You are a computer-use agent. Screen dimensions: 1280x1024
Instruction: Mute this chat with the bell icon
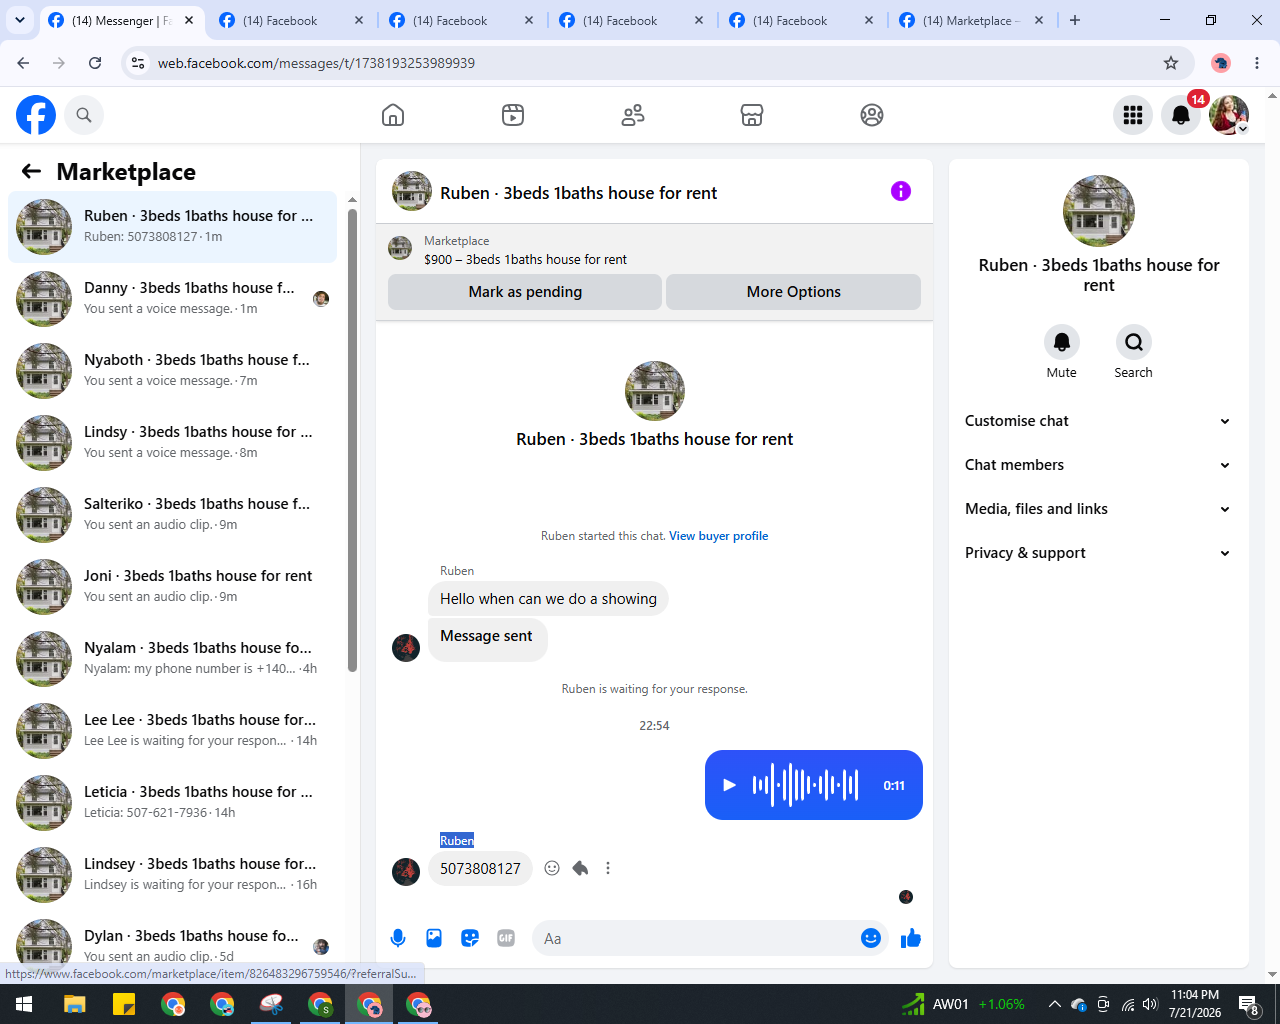point(1062,342)
